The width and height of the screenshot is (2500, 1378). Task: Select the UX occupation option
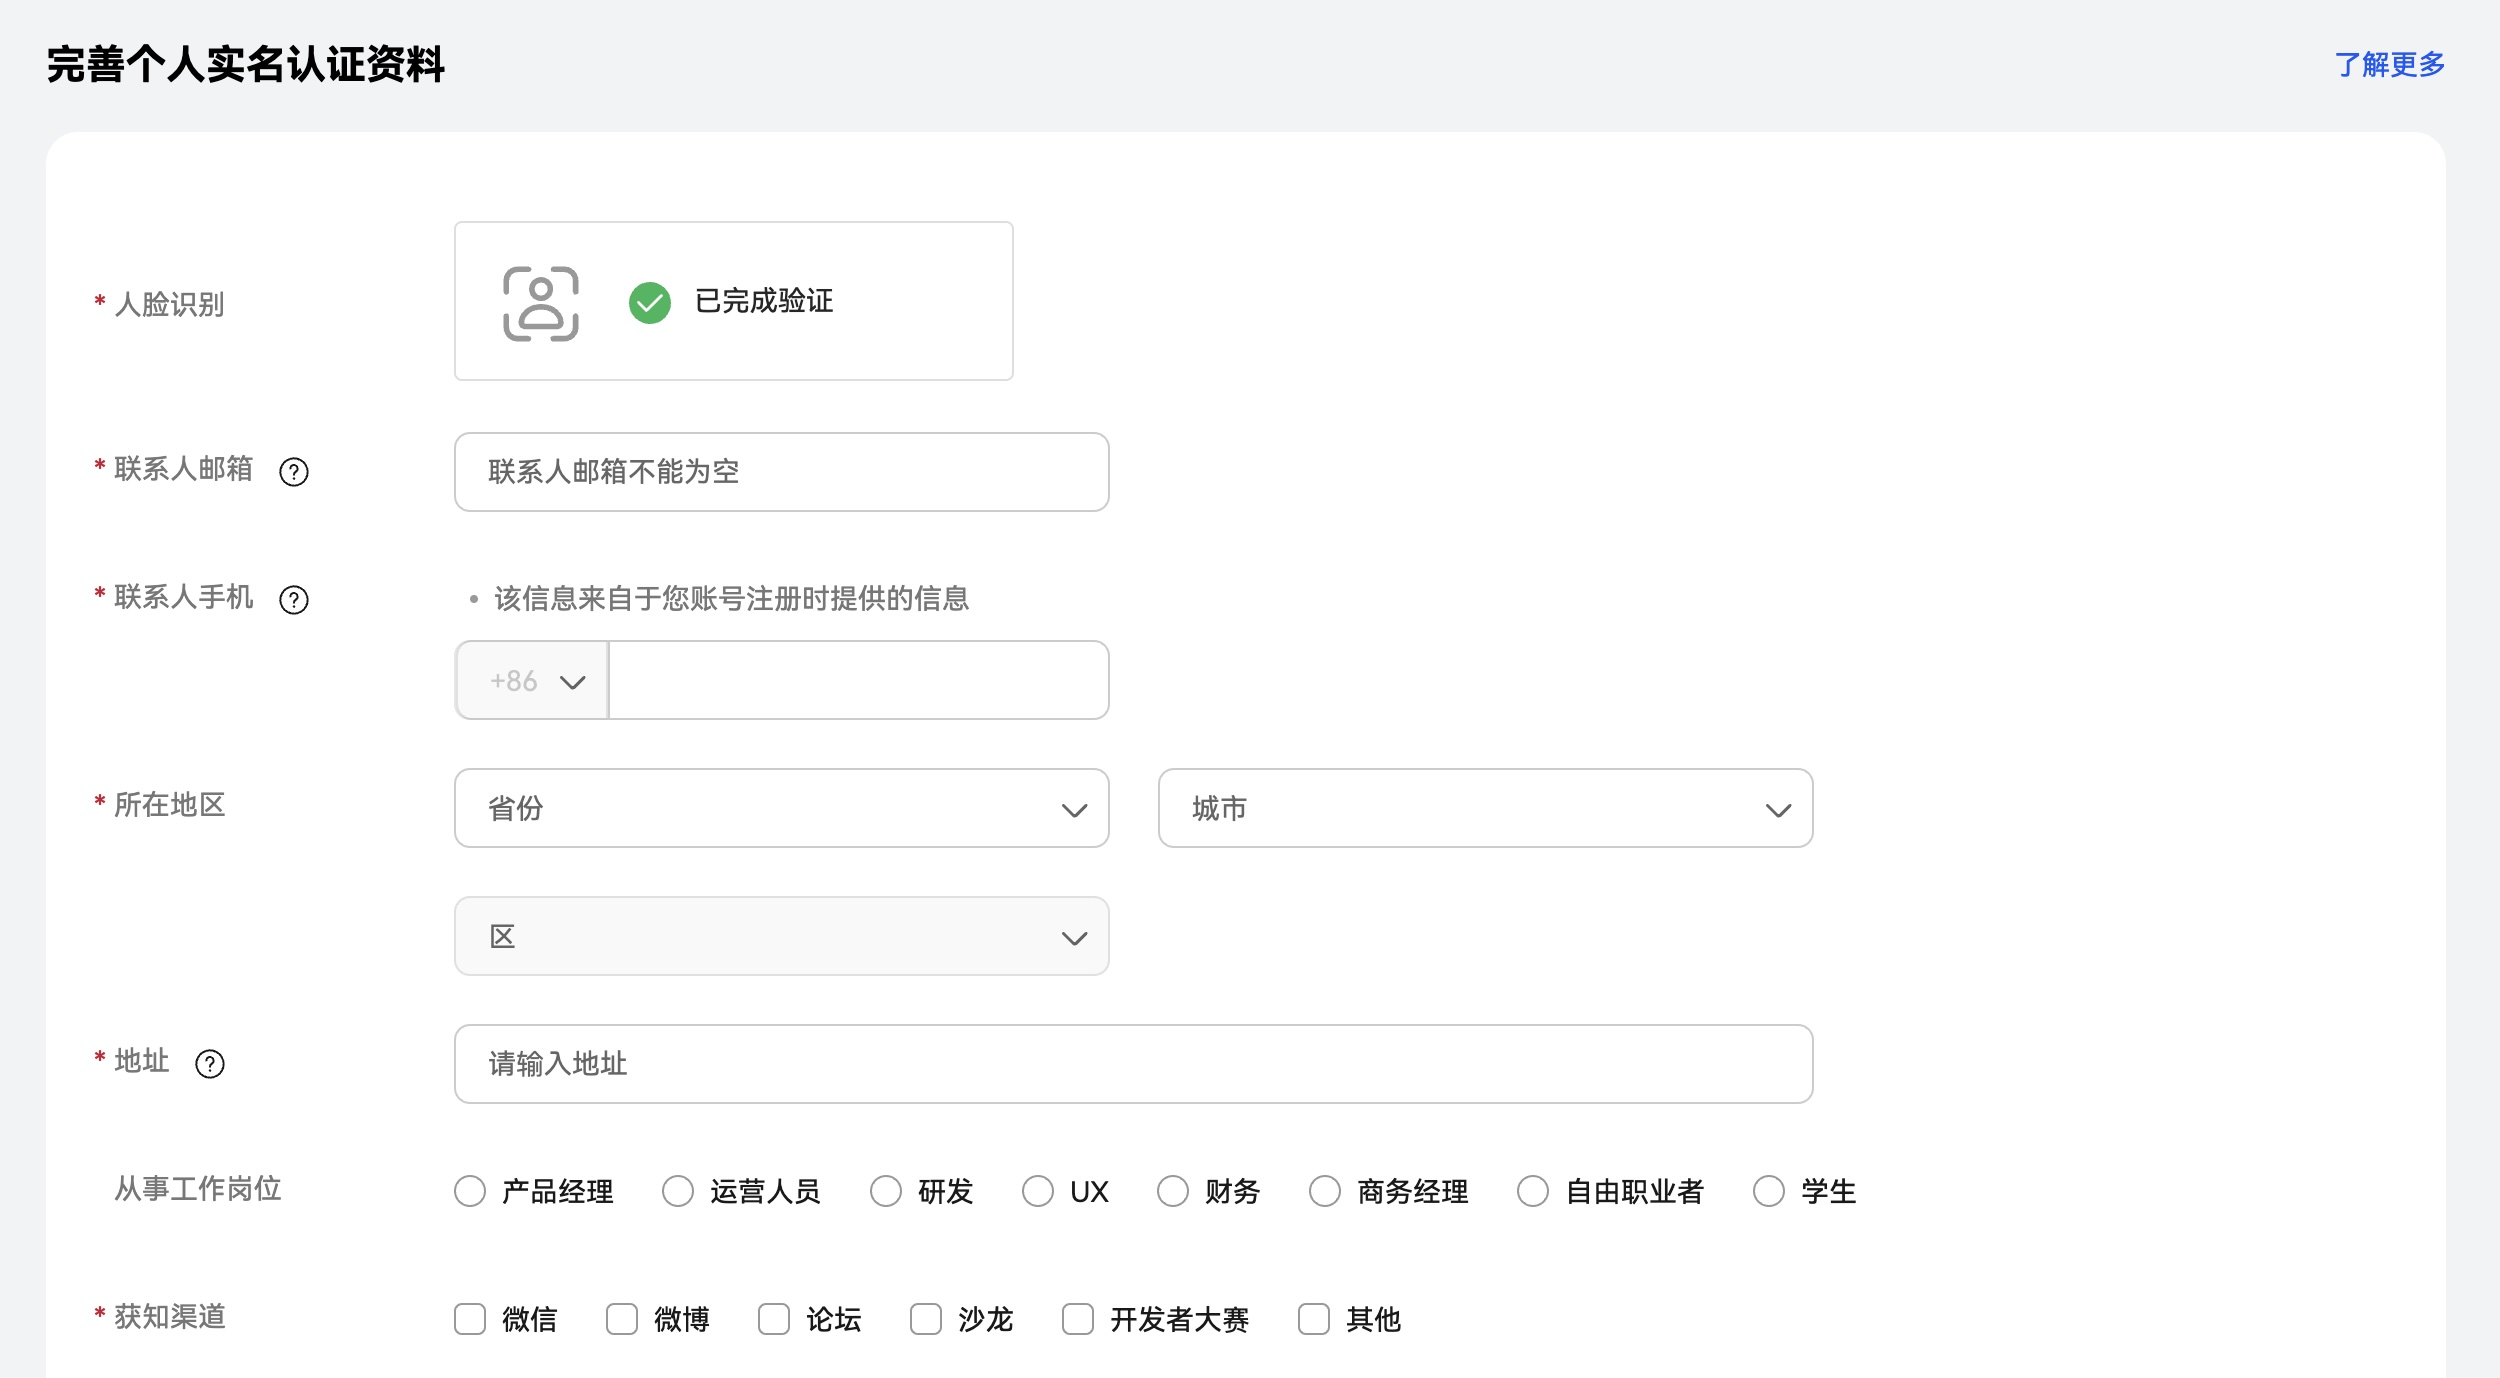tap(1037, 1191)
